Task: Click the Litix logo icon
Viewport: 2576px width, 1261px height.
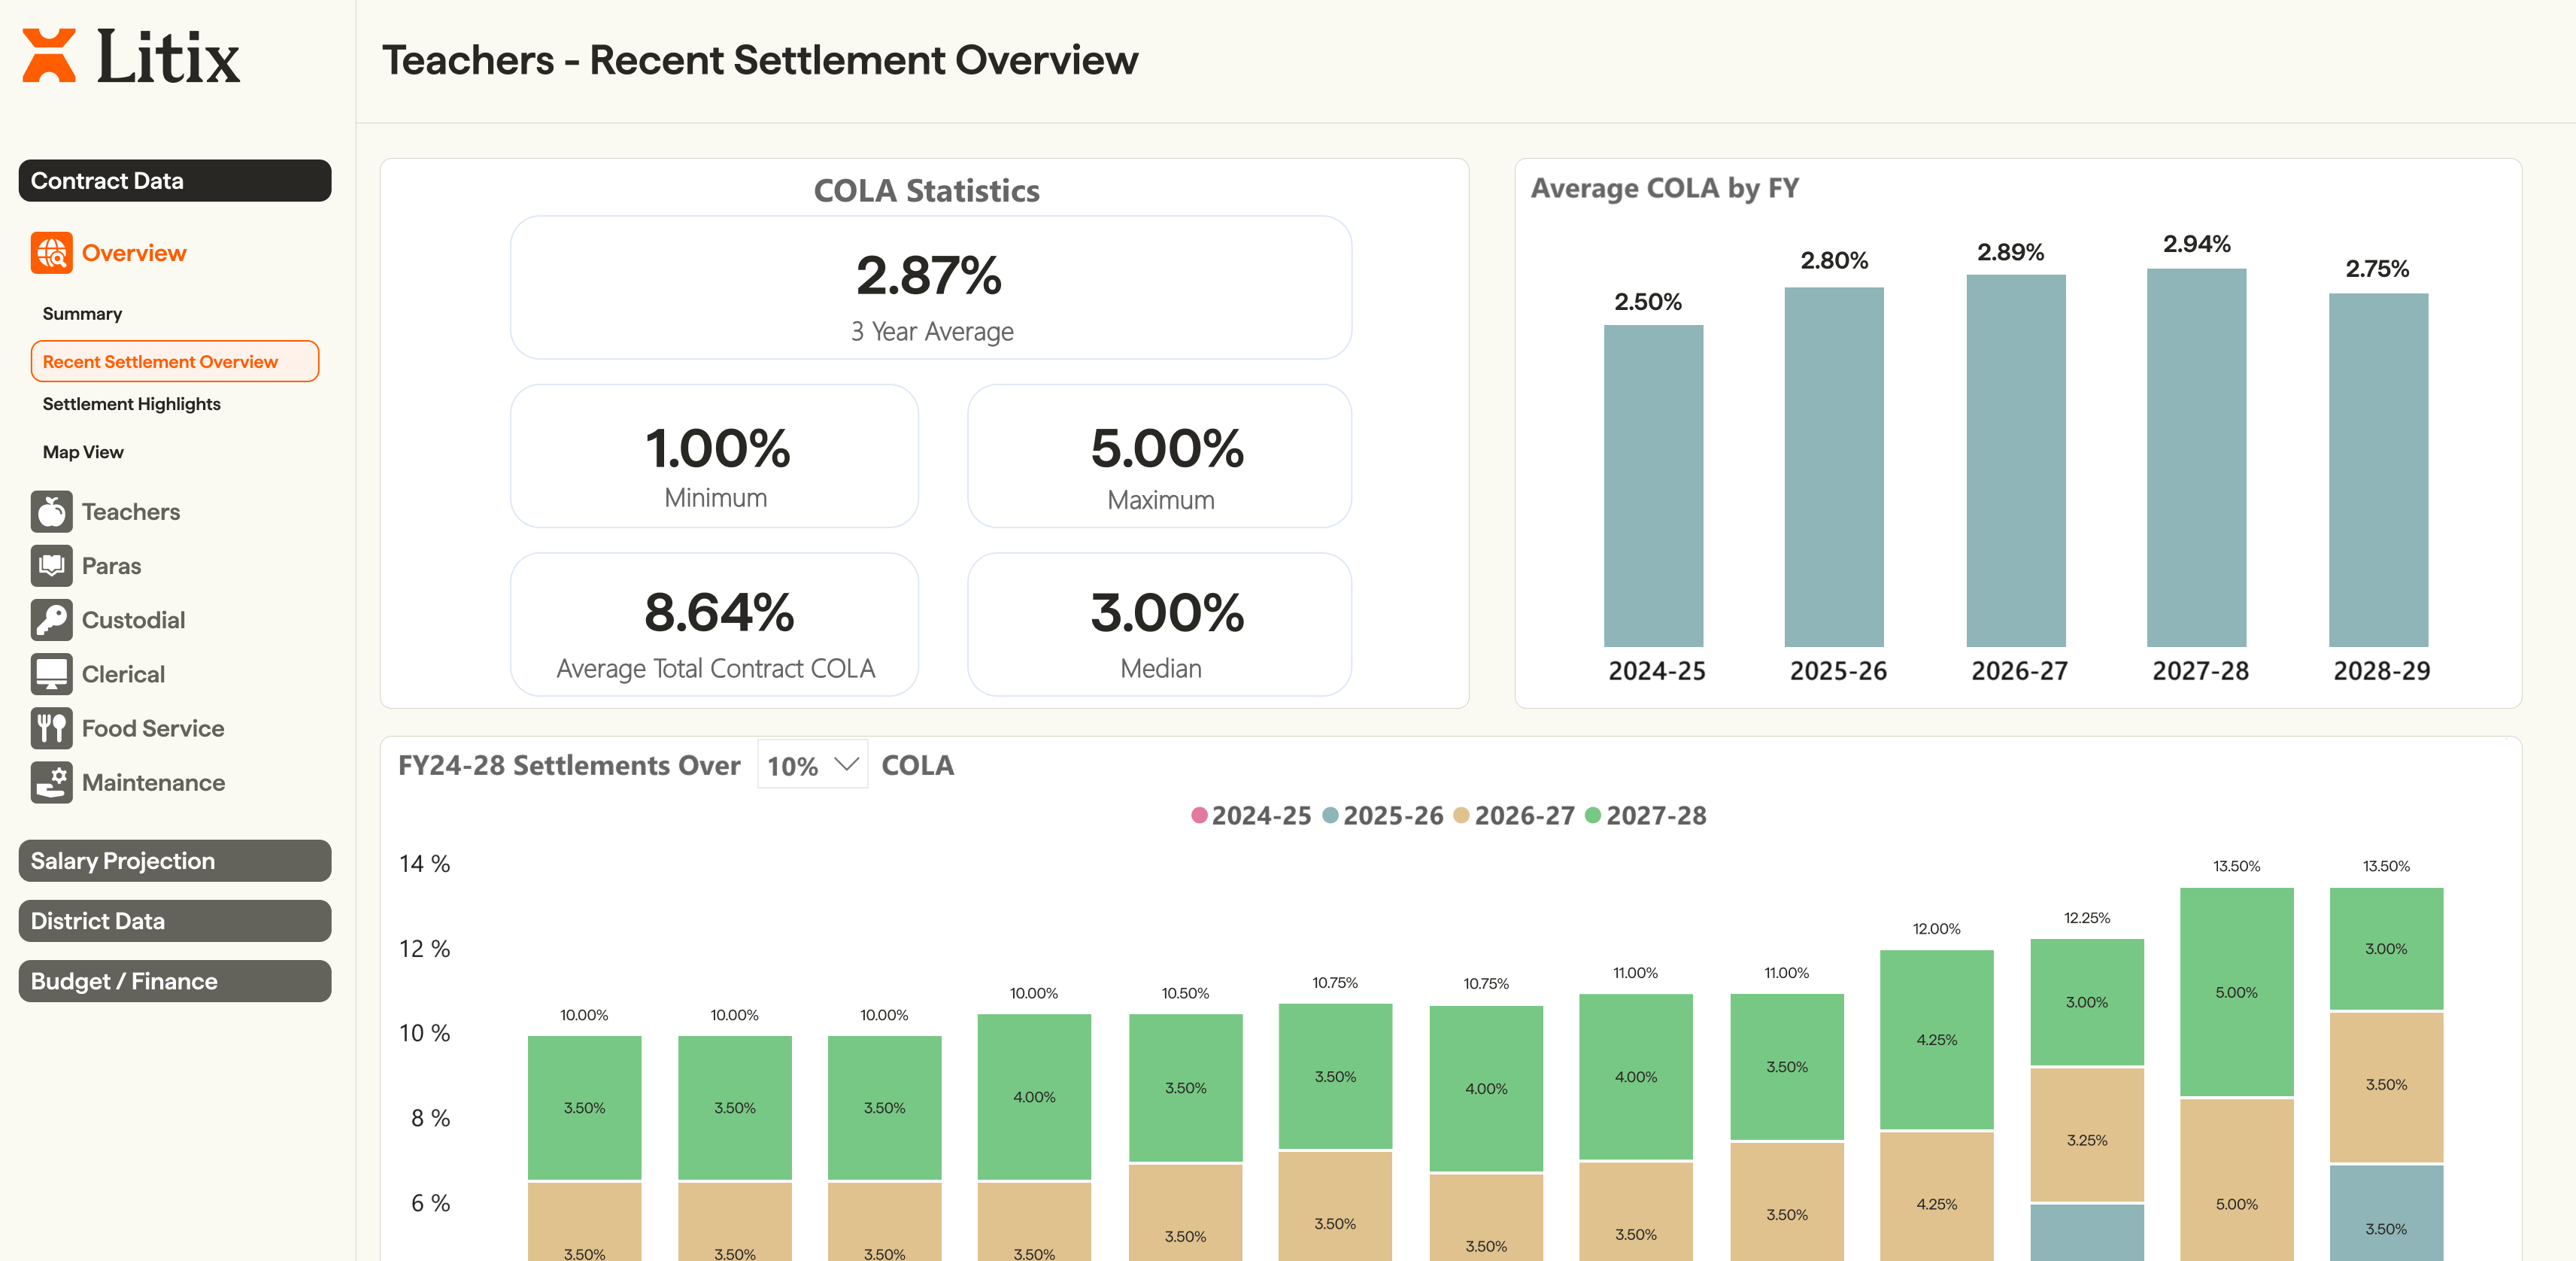Action: [49, 56]
